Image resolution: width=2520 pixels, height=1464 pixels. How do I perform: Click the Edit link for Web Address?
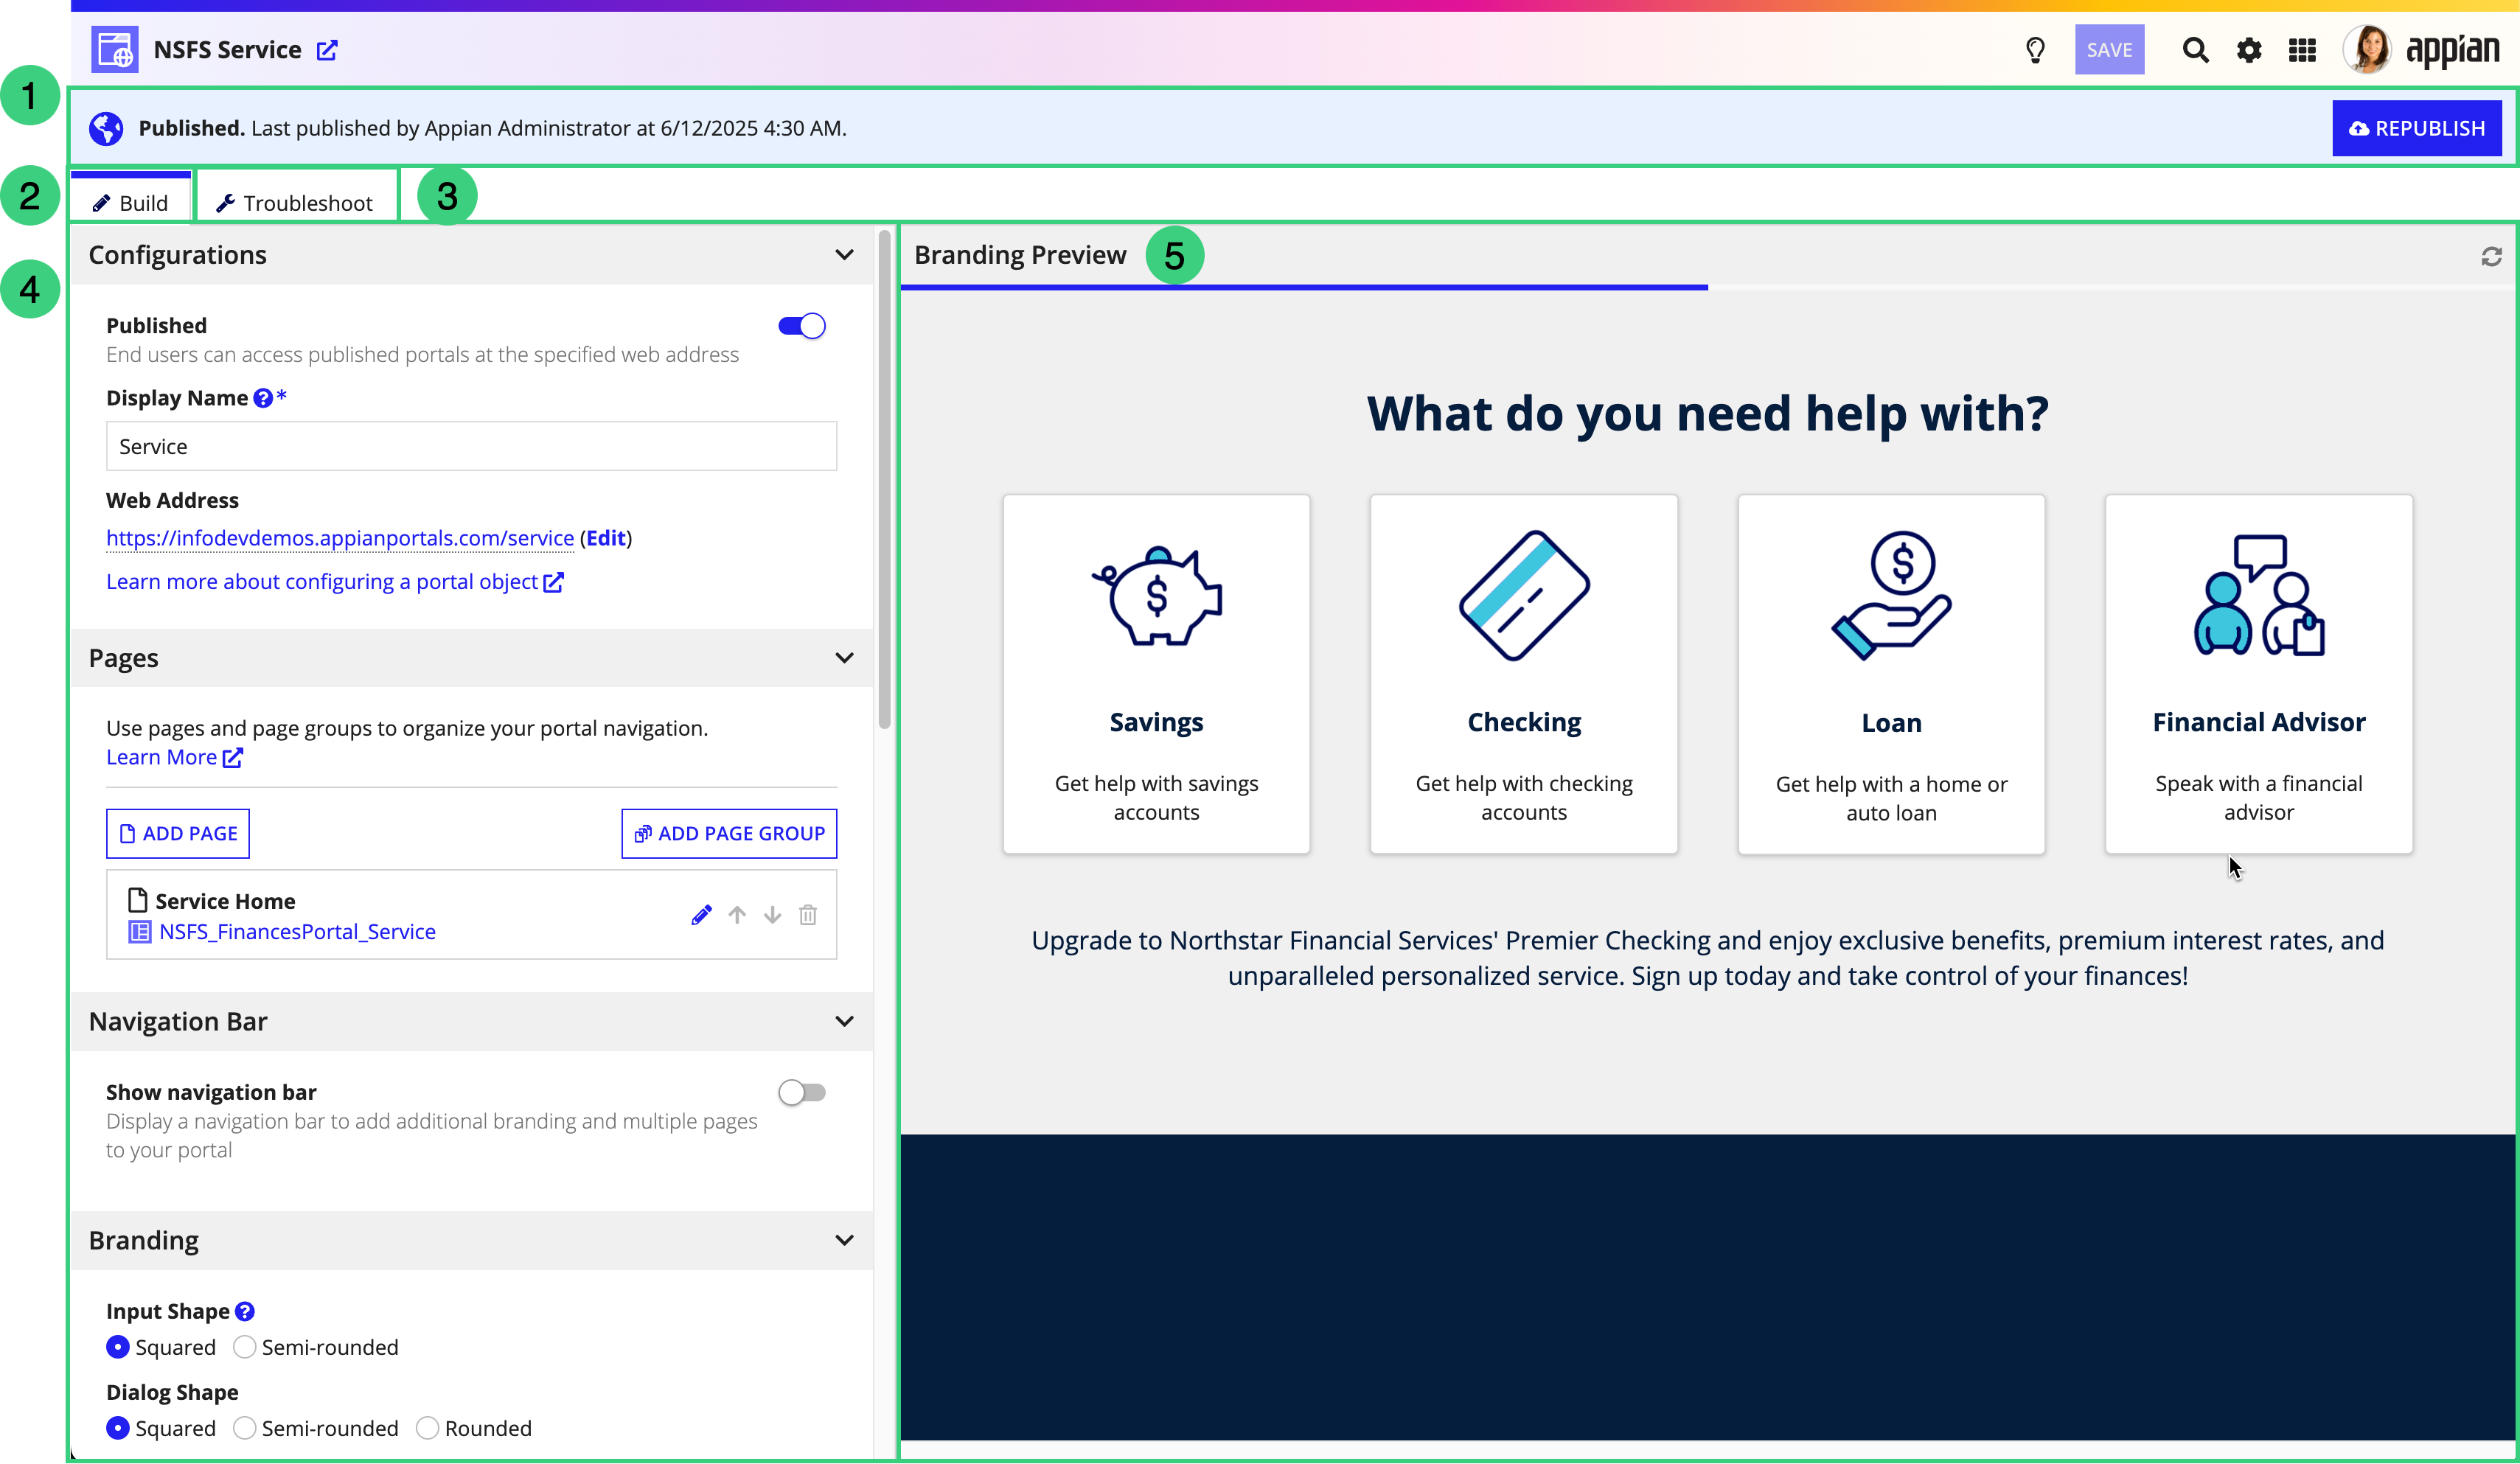pos(606,538)
